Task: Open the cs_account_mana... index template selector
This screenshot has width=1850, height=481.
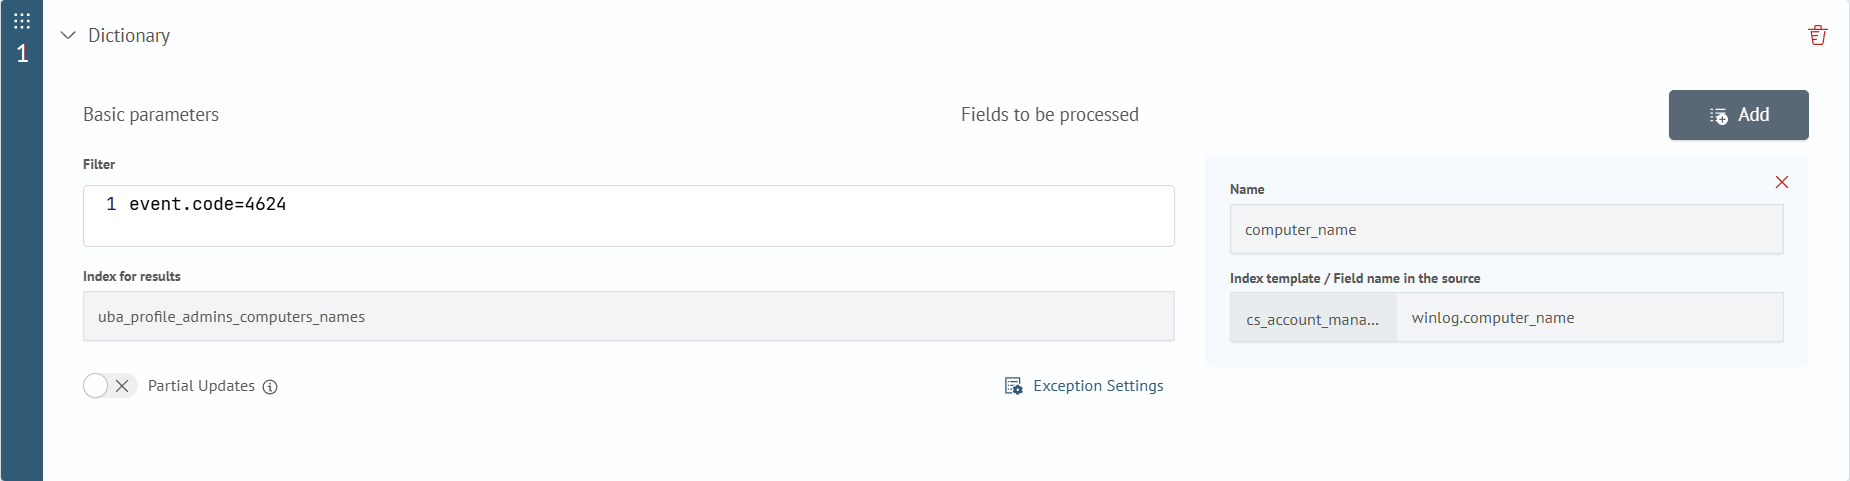Action: (1313, 319)
